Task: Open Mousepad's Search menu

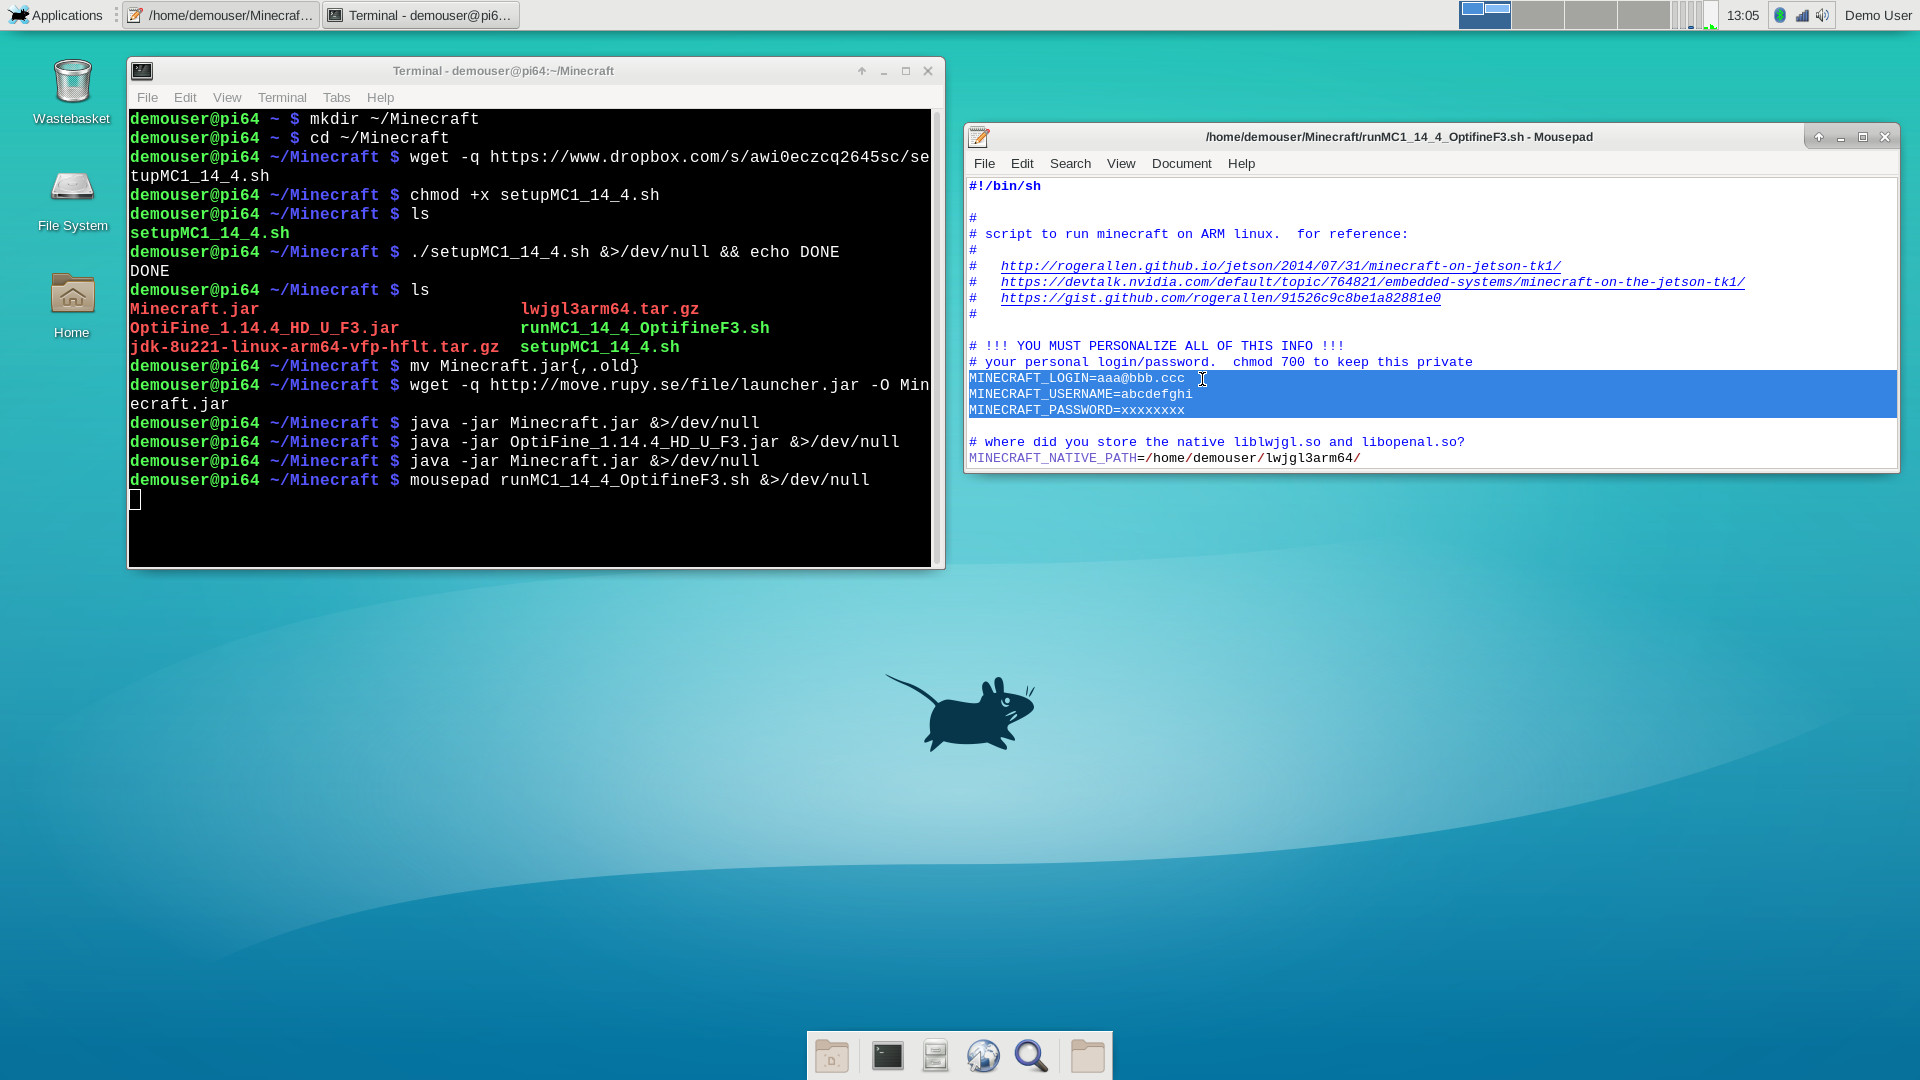Action: pos(1070,164)
